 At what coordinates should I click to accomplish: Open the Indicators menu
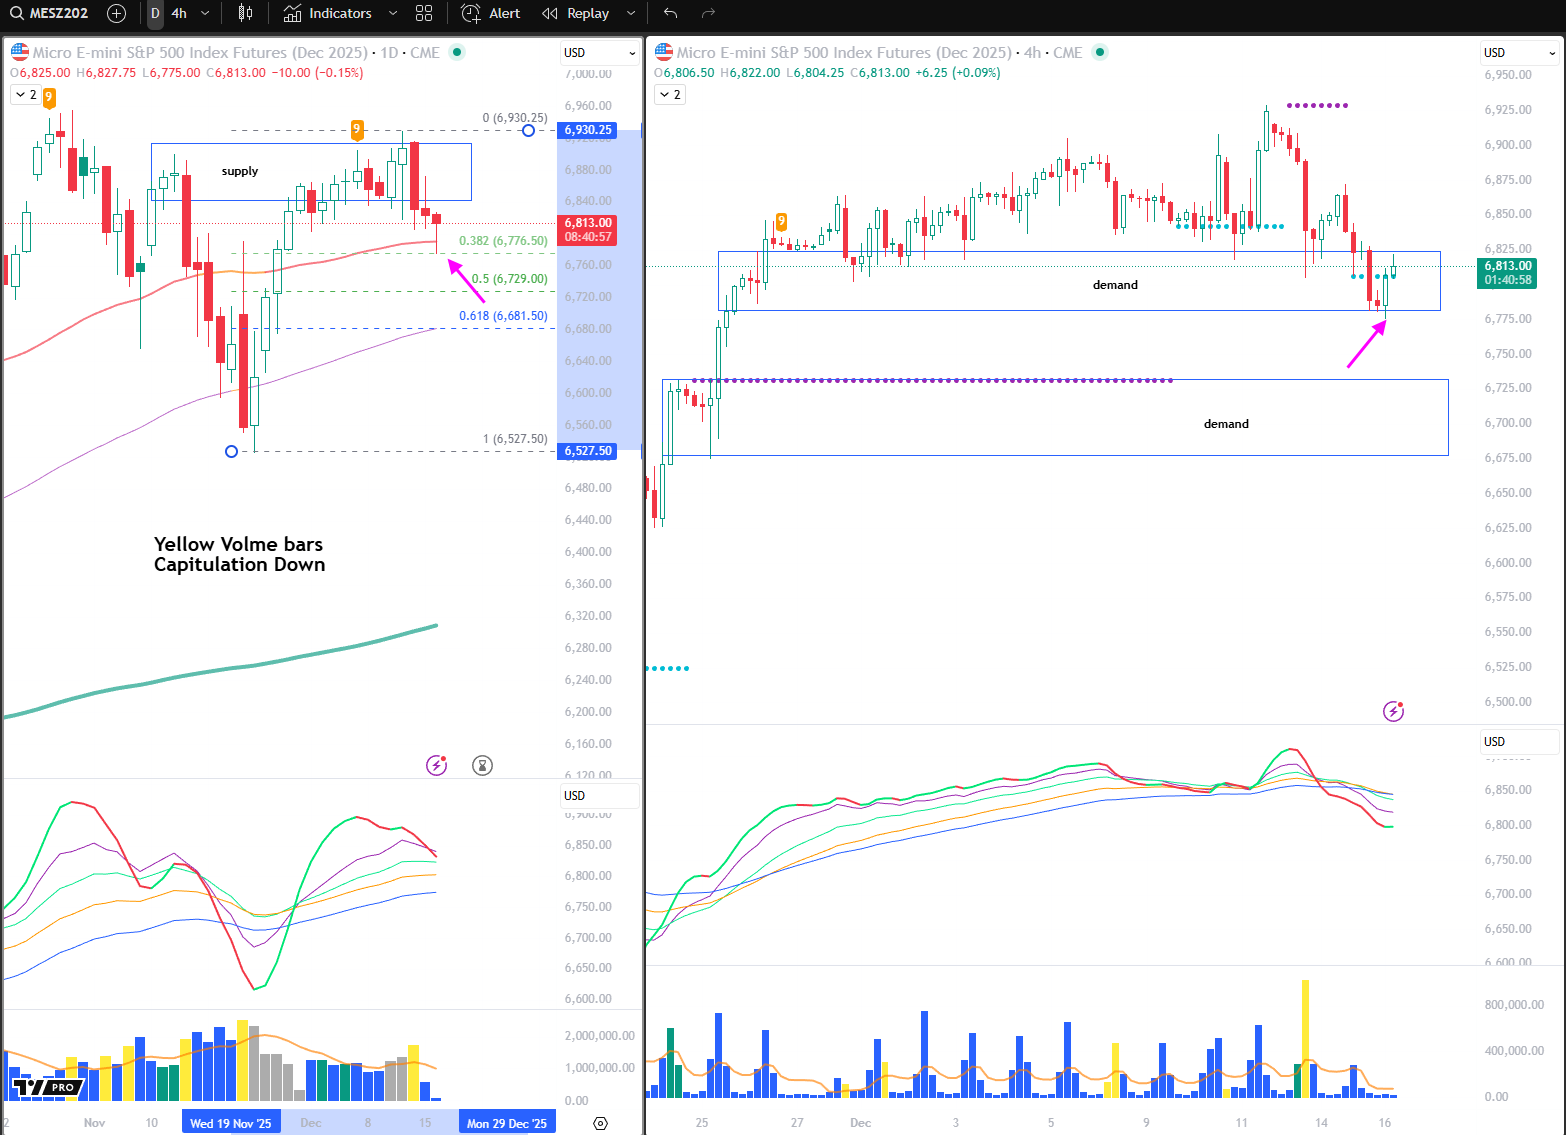[328, 13]
